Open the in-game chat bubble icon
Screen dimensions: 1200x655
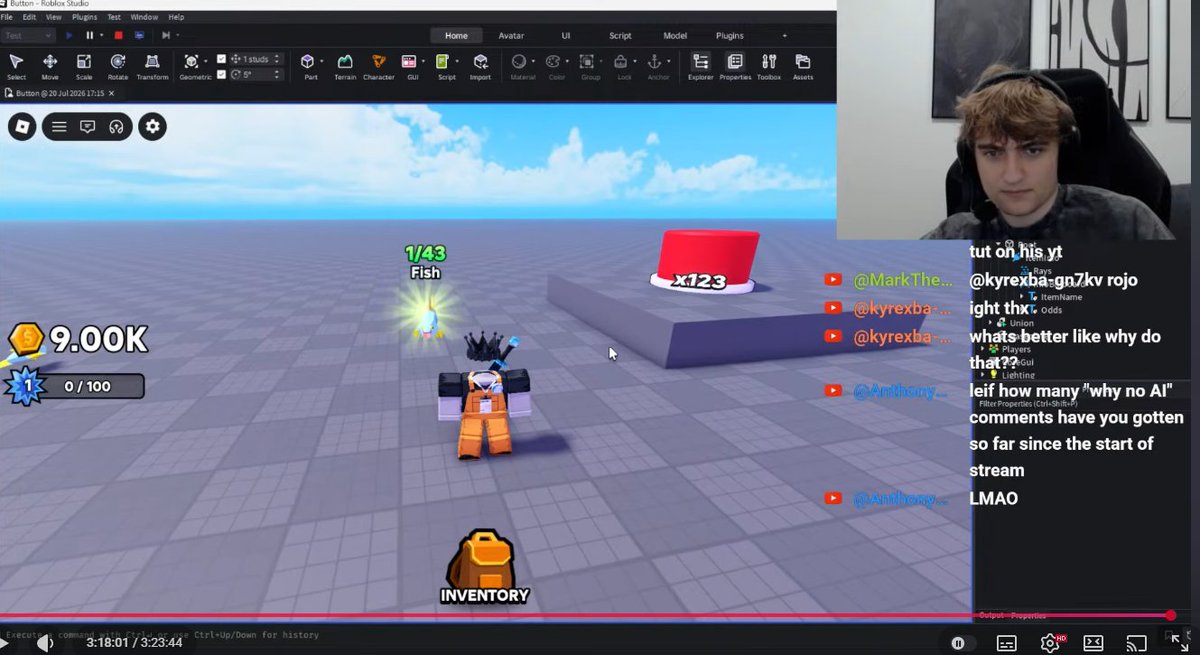(x=88, y=126)
